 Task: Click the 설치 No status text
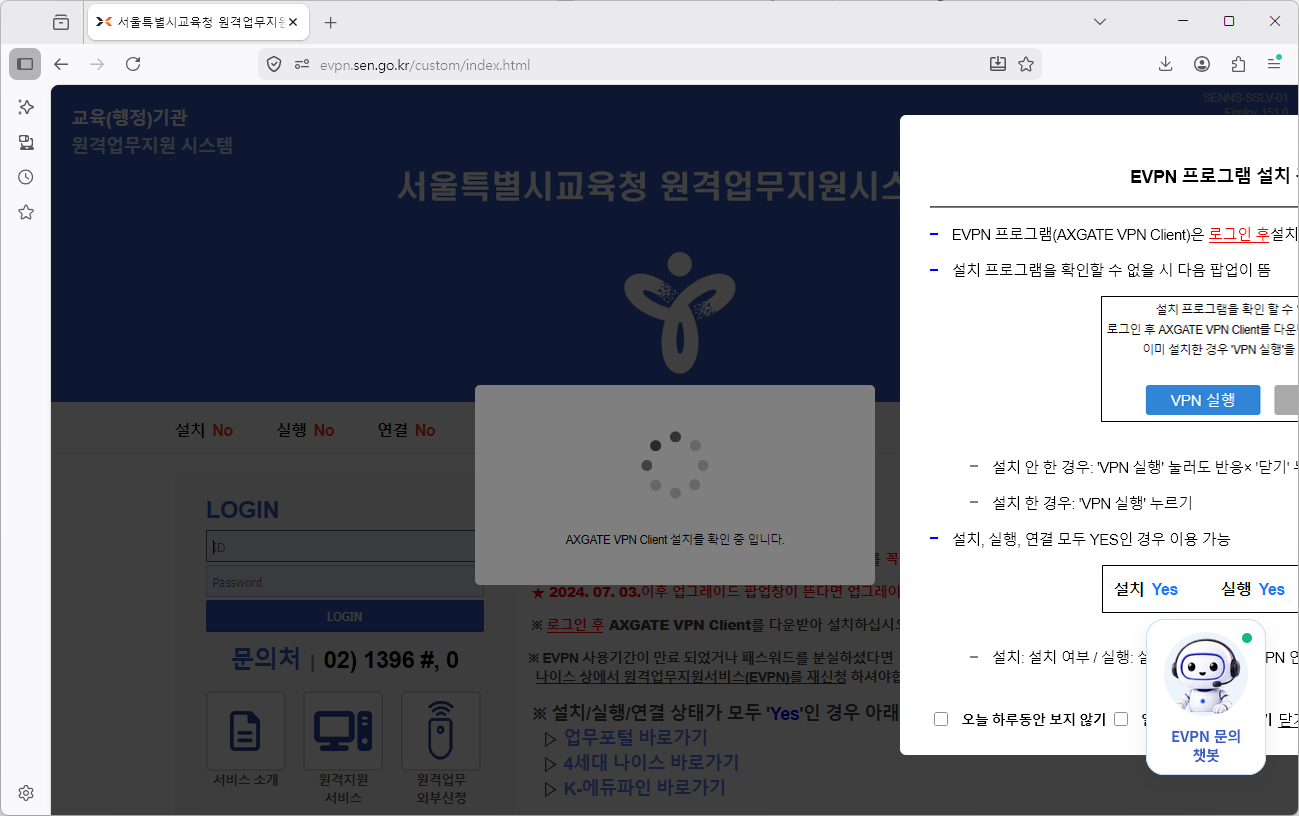coord(204,430)
